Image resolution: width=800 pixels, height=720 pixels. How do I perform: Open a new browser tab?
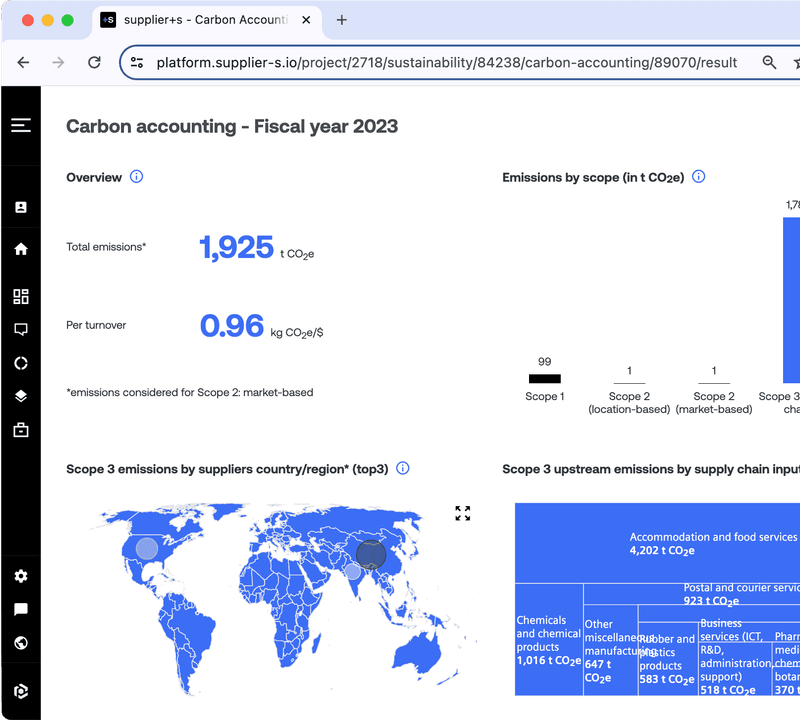(x=342, y=20)
